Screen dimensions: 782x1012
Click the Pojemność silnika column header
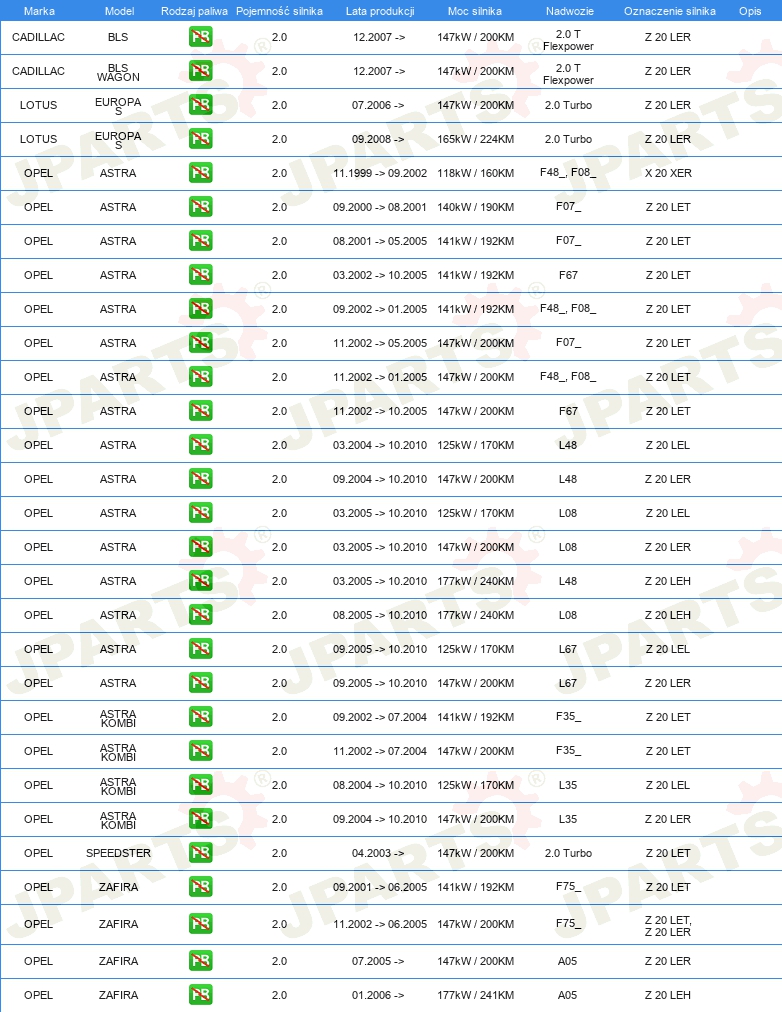(279, 11)
